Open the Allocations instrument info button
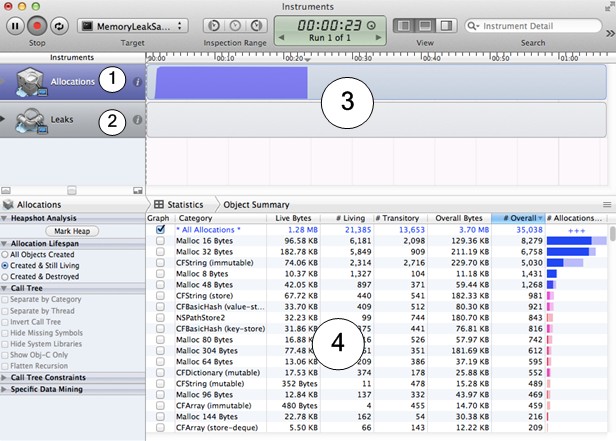The width and height of the screenshot is (616, 441). coord(137,82)
